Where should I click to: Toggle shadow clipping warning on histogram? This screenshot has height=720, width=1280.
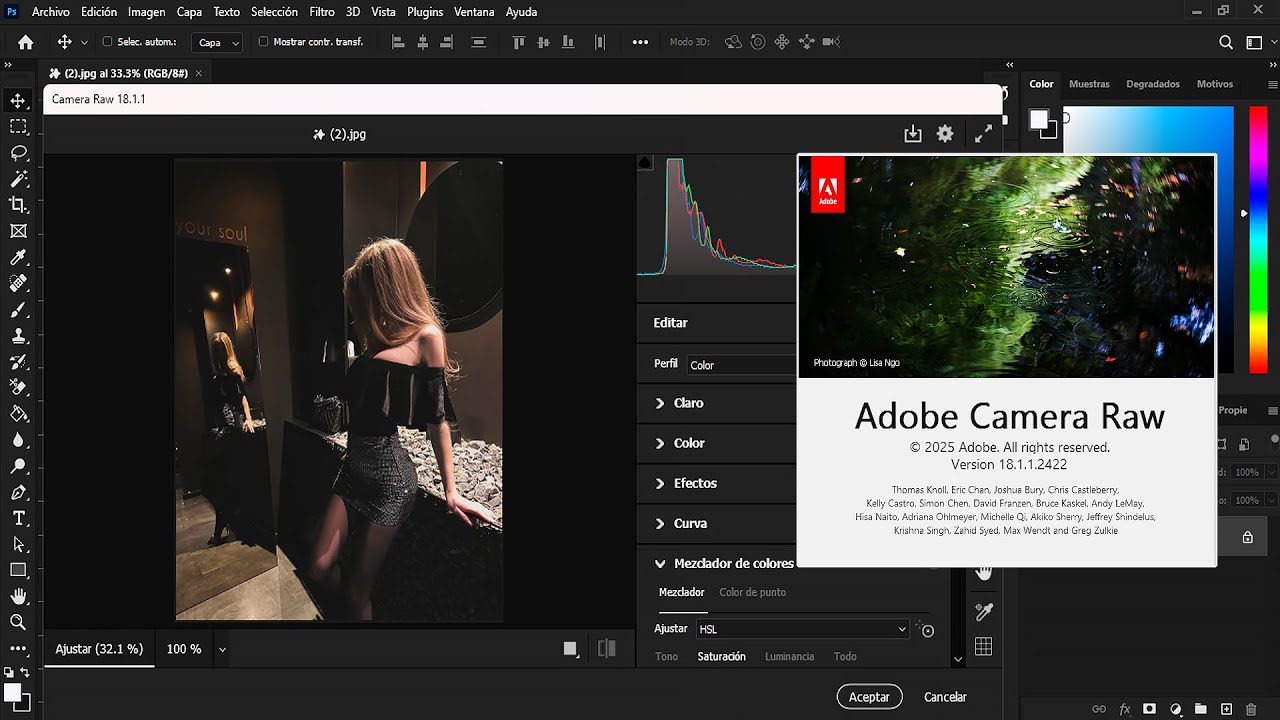tap(645, 163)
